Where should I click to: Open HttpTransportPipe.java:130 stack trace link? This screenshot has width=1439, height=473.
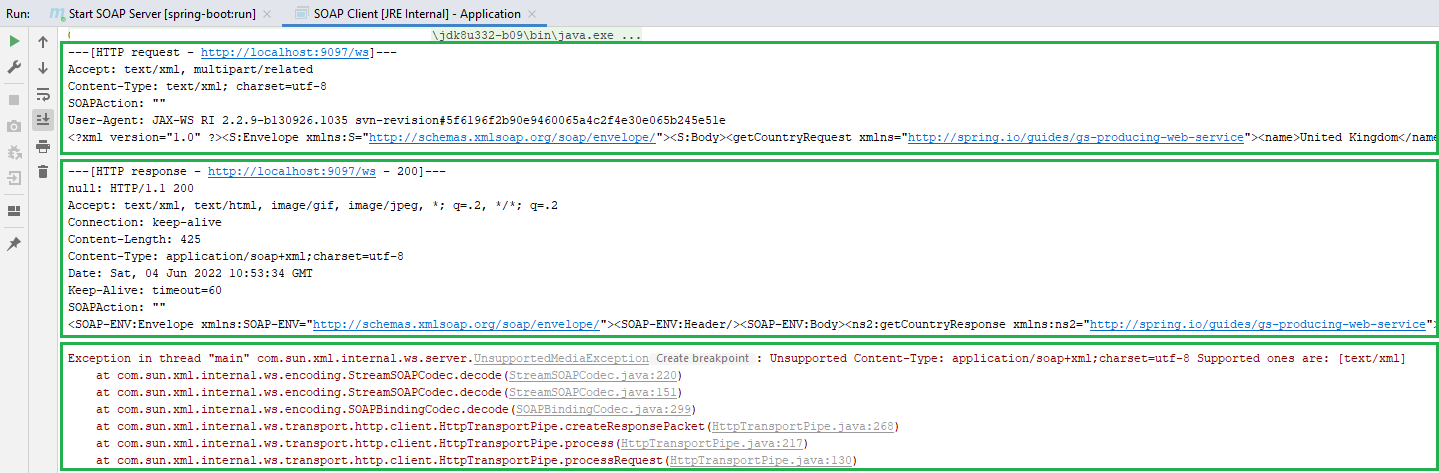click(760, 460)
